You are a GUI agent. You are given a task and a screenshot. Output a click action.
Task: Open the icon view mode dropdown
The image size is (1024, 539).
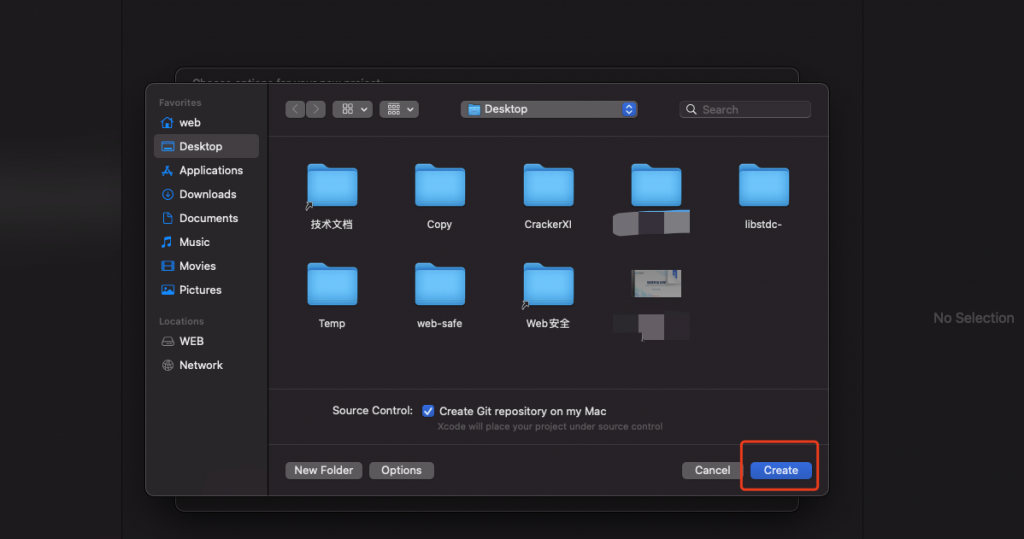point(352,109)
